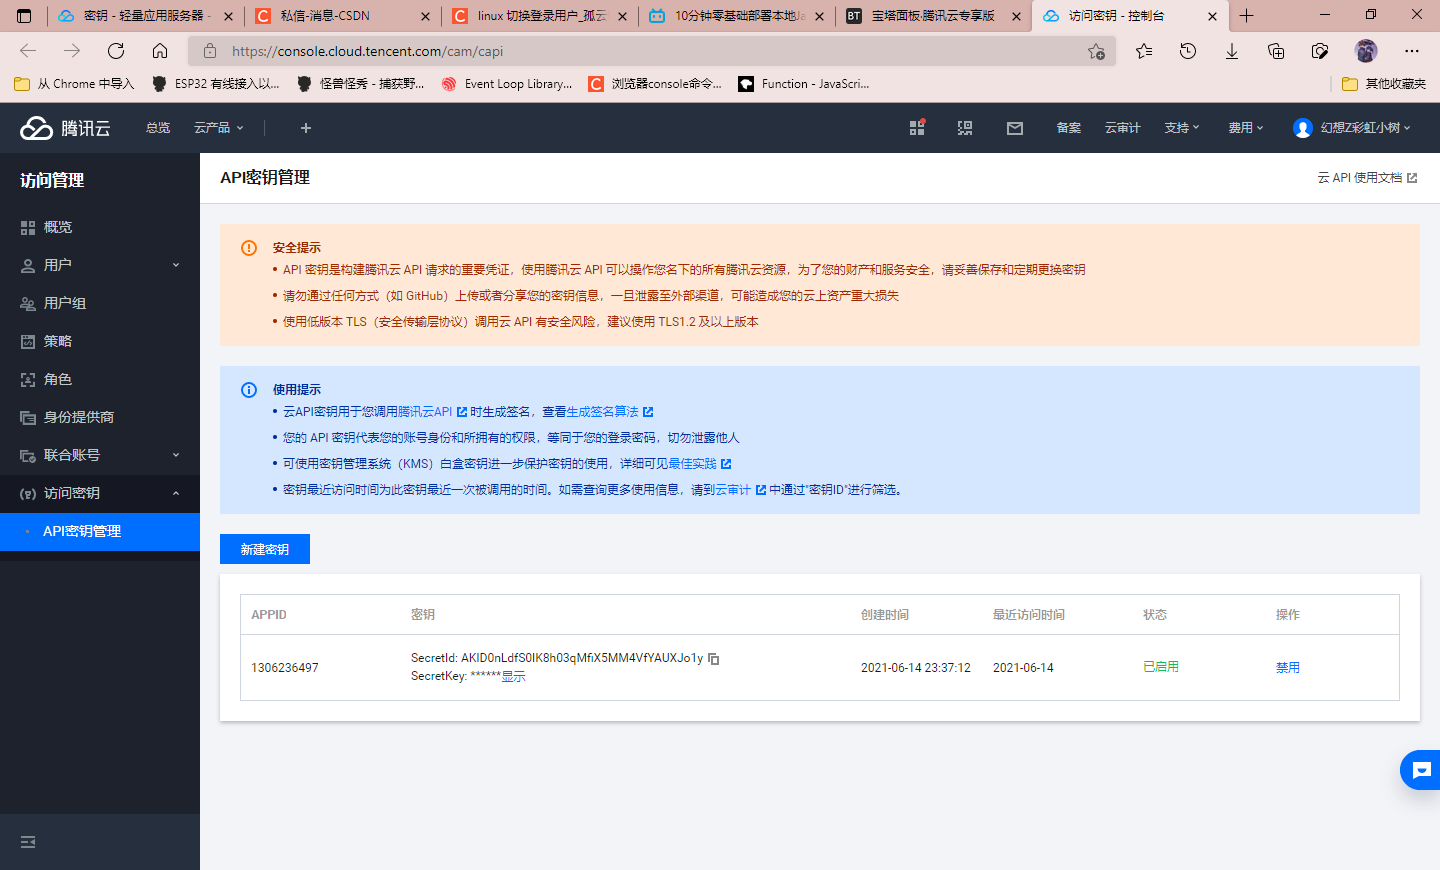This screenshot has width=1440, height=870.
Task: Open the 生成签名算法 link
Action: click(x=609, y=412)
